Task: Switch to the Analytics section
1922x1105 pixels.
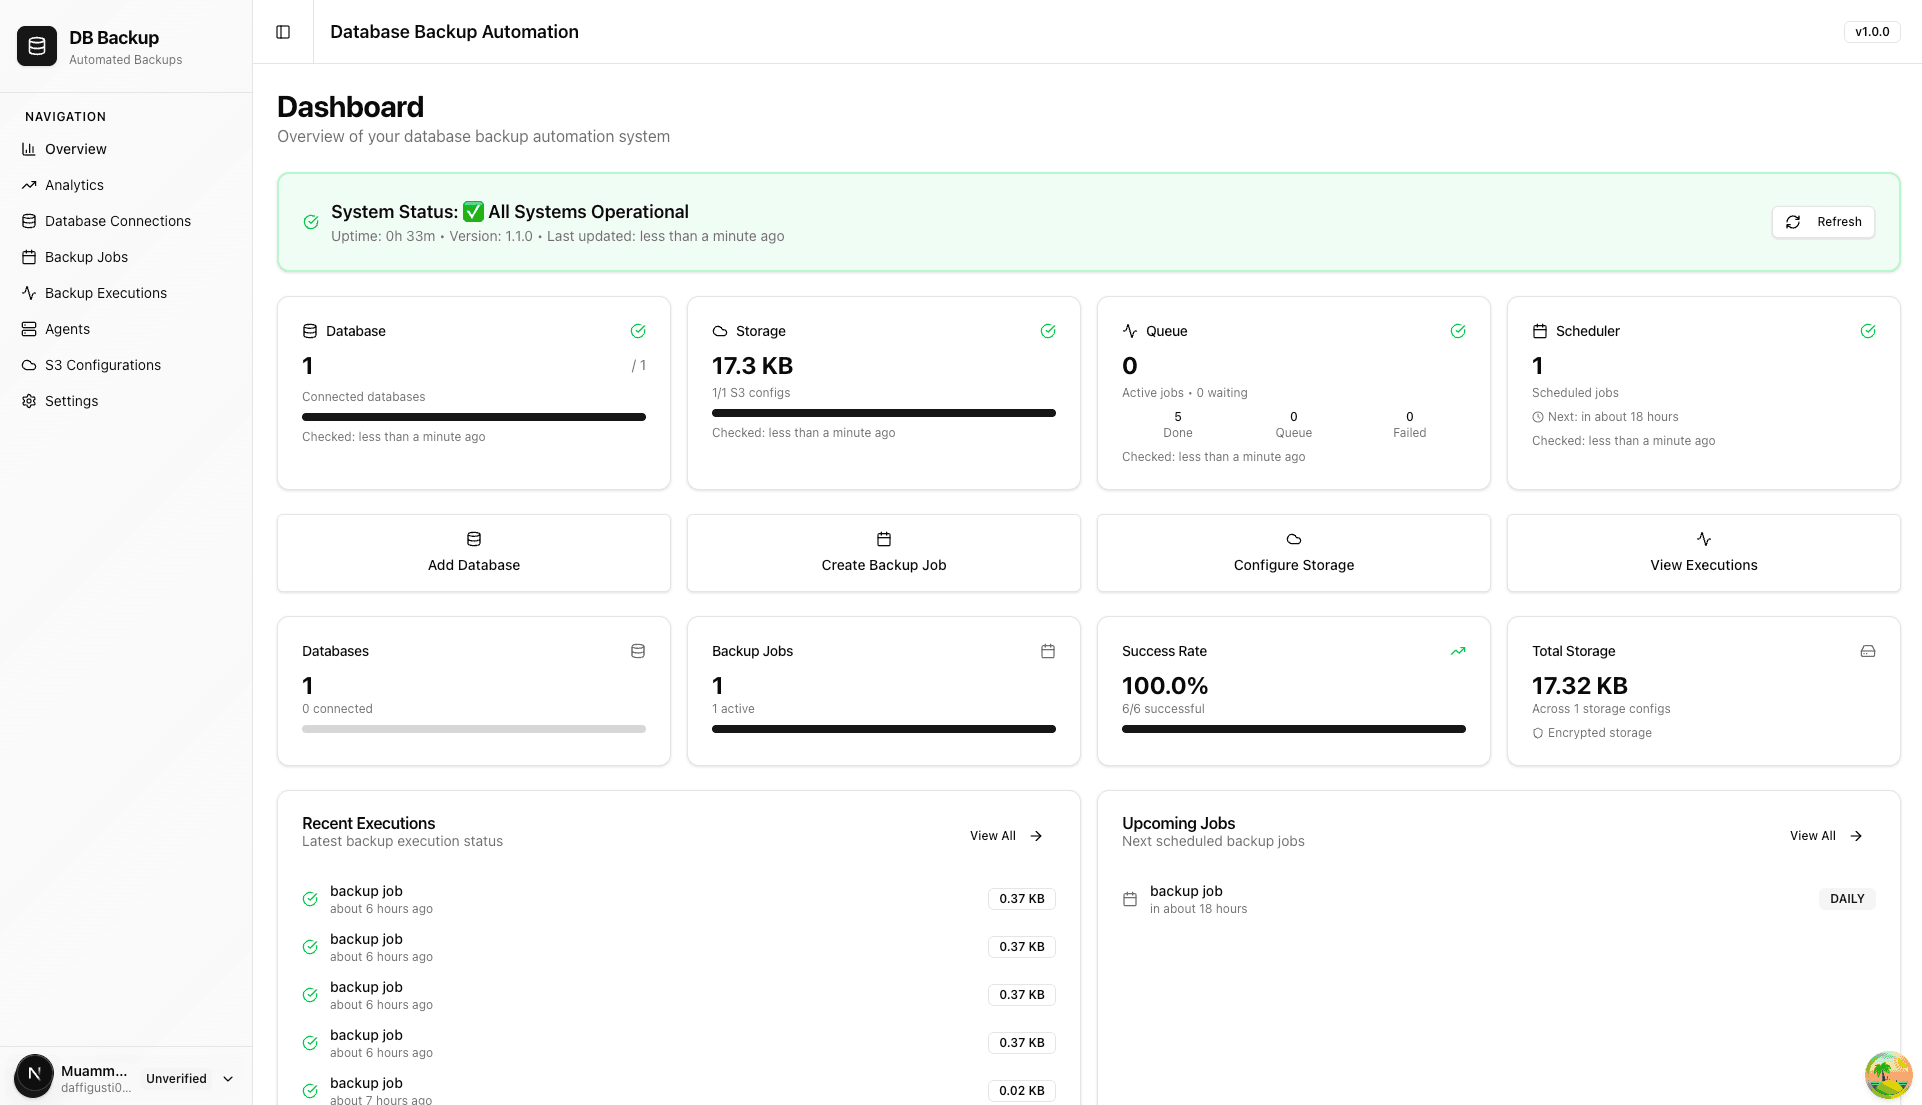Action: [x=74, y=185]
